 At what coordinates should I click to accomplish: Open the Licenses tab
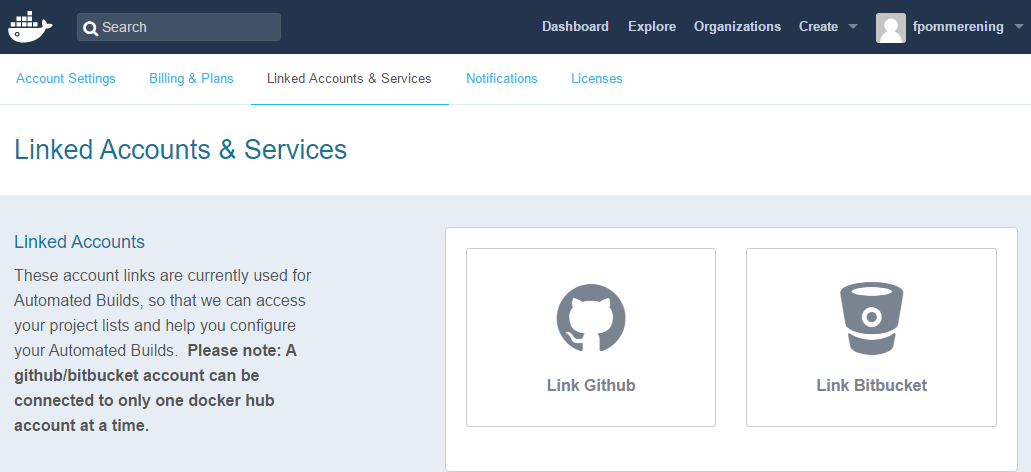(x=596, y=78)
